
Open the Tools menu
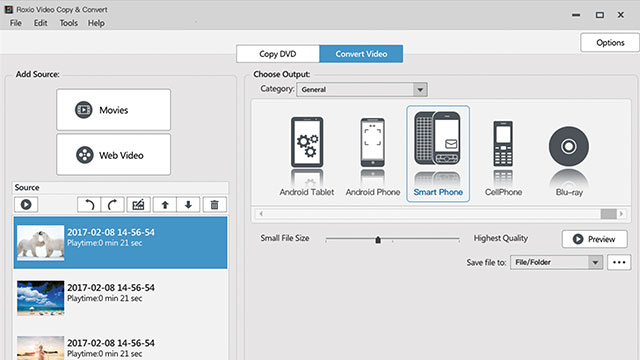coord(69,23)
